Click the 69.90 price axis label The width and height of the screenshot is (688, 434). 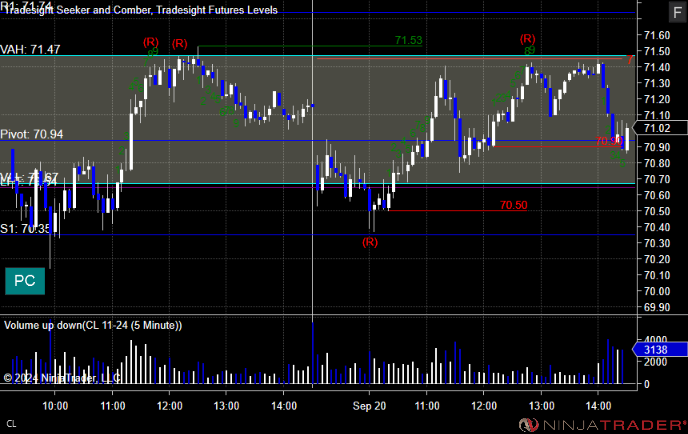point(657,307)
